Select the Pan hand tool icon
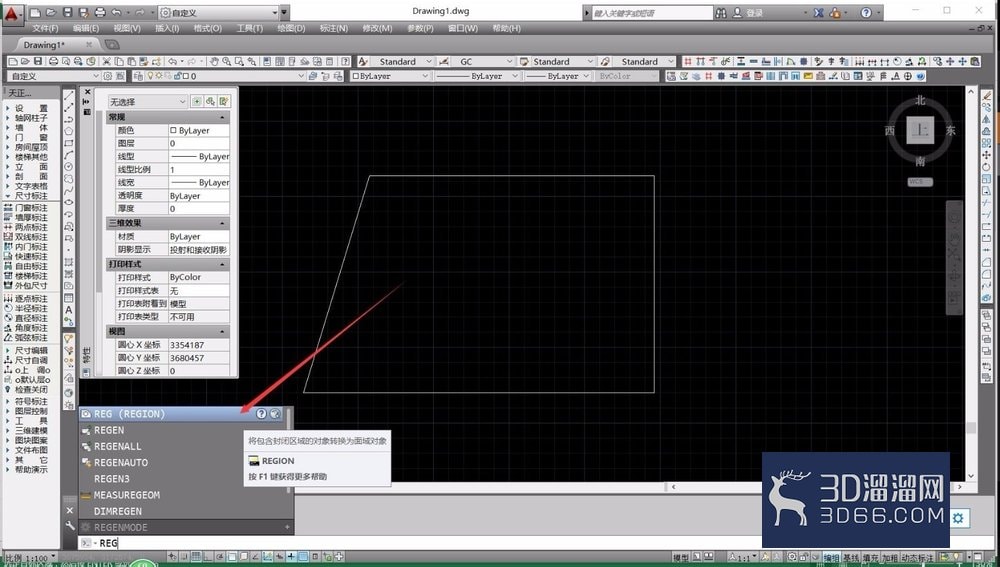Image resolution: width=1000 pixels, height=567 pixels. point(214,61)
